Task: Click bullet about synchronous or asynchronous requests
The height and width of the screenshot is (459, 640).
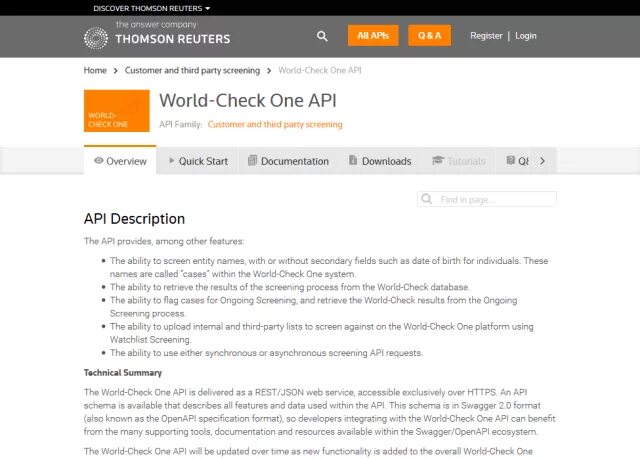Action: (x=266, y=353)
